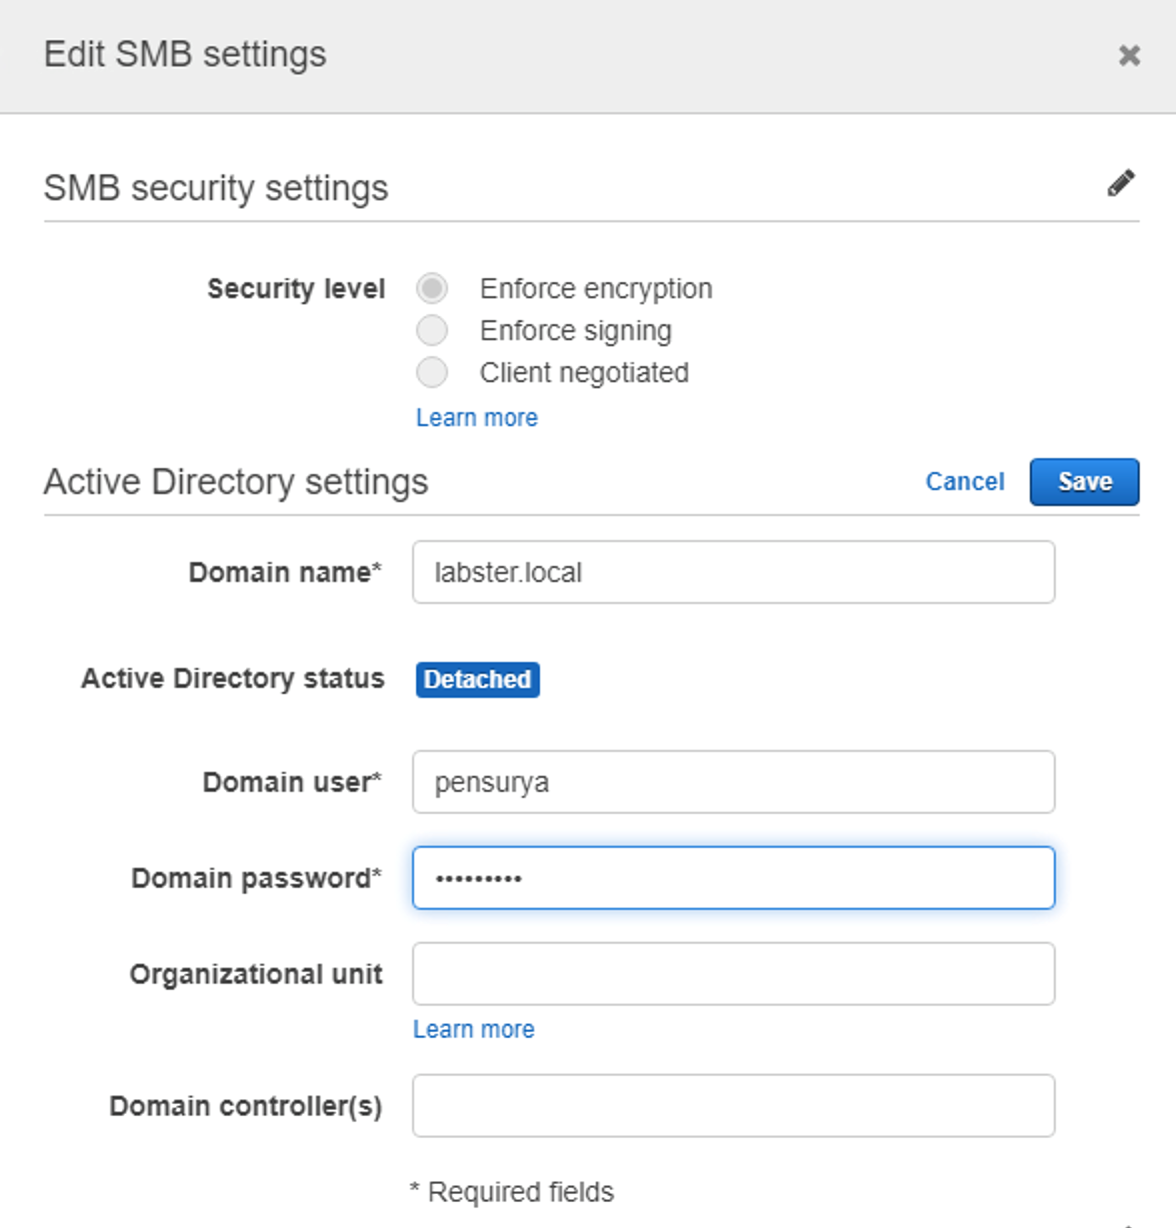This screenshot has height=1228, width=1176.
Task: Select the Enforce encryption security level
Action: tap(432, 288)
